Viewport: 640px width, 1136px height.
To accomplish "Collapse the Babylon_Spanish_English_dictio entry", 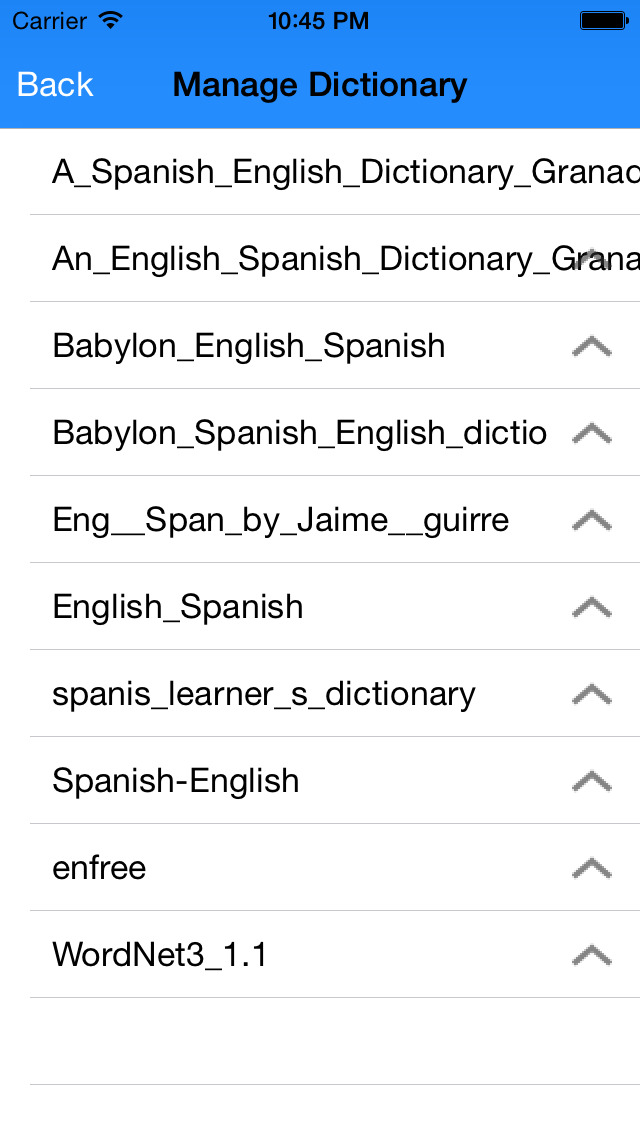I will point(591,433).
